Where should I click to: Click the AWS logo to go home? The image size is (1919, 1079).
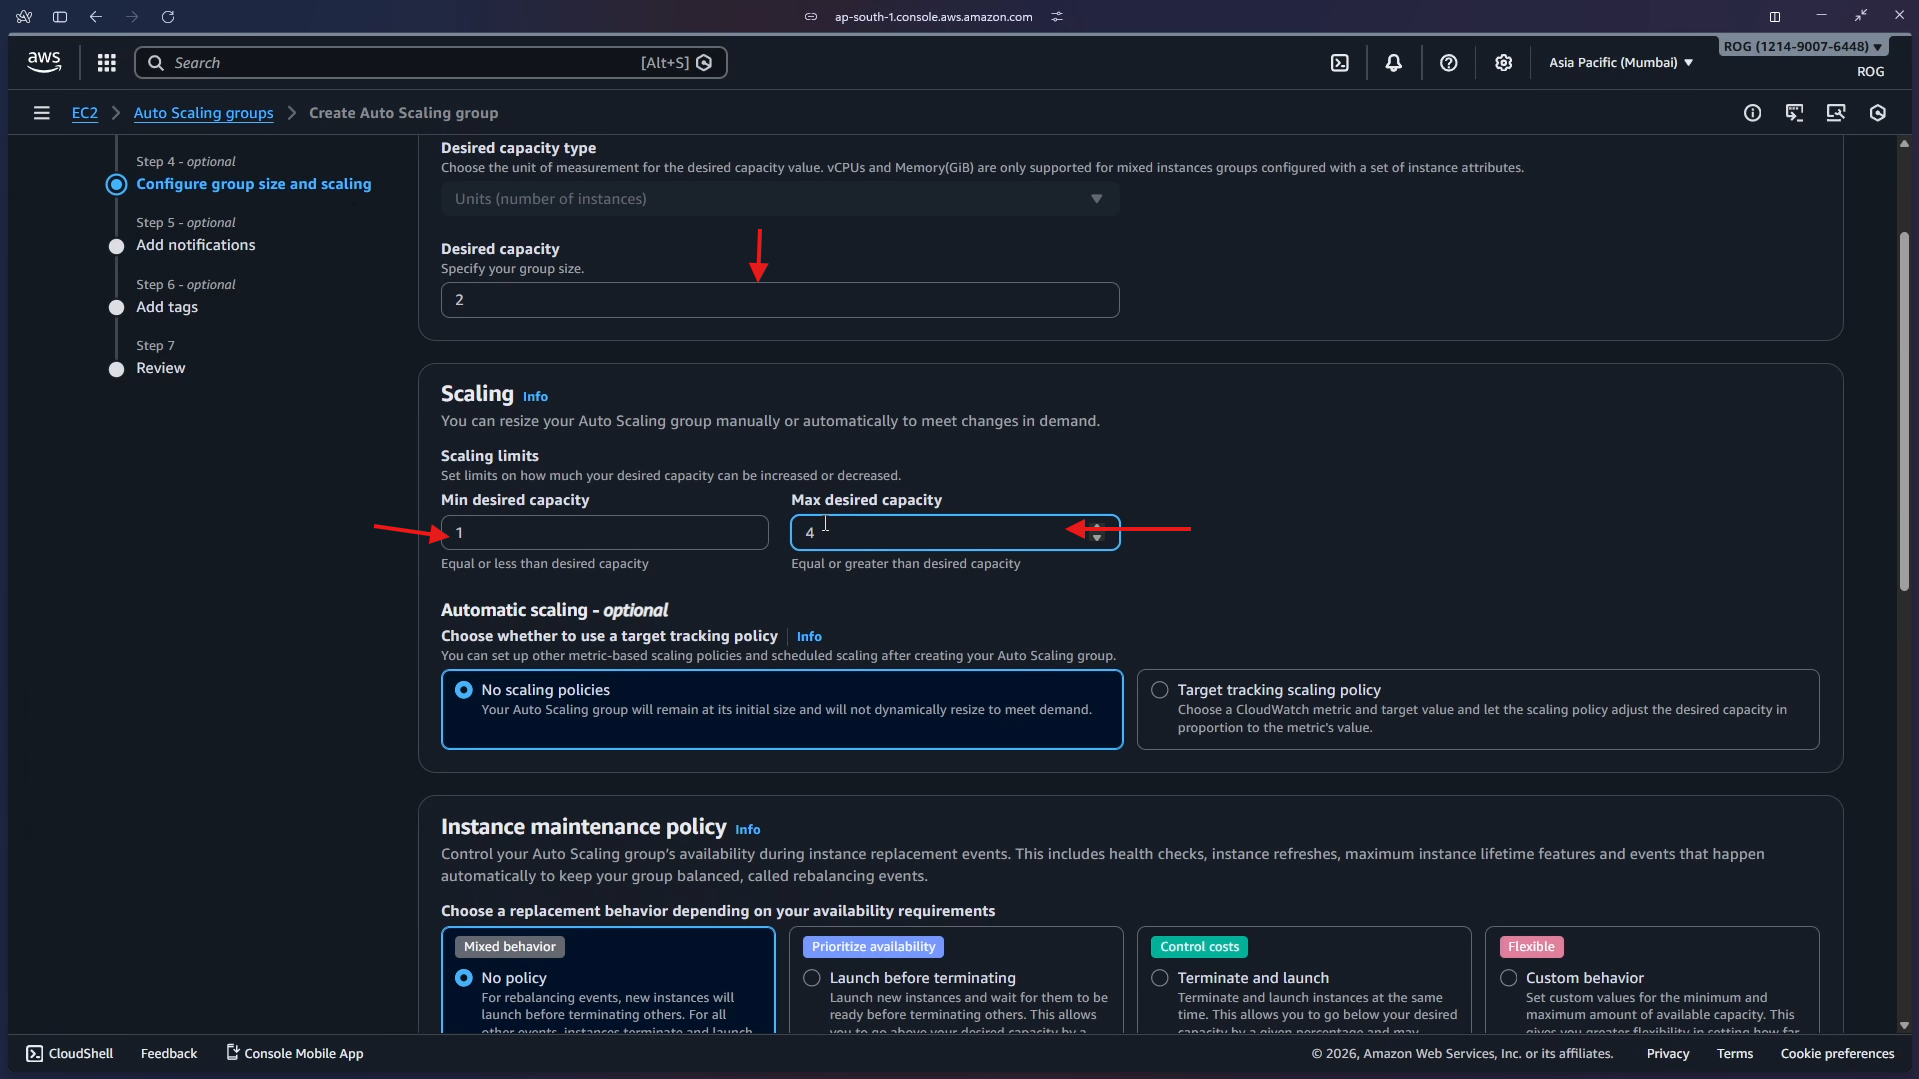coord(43,61)
